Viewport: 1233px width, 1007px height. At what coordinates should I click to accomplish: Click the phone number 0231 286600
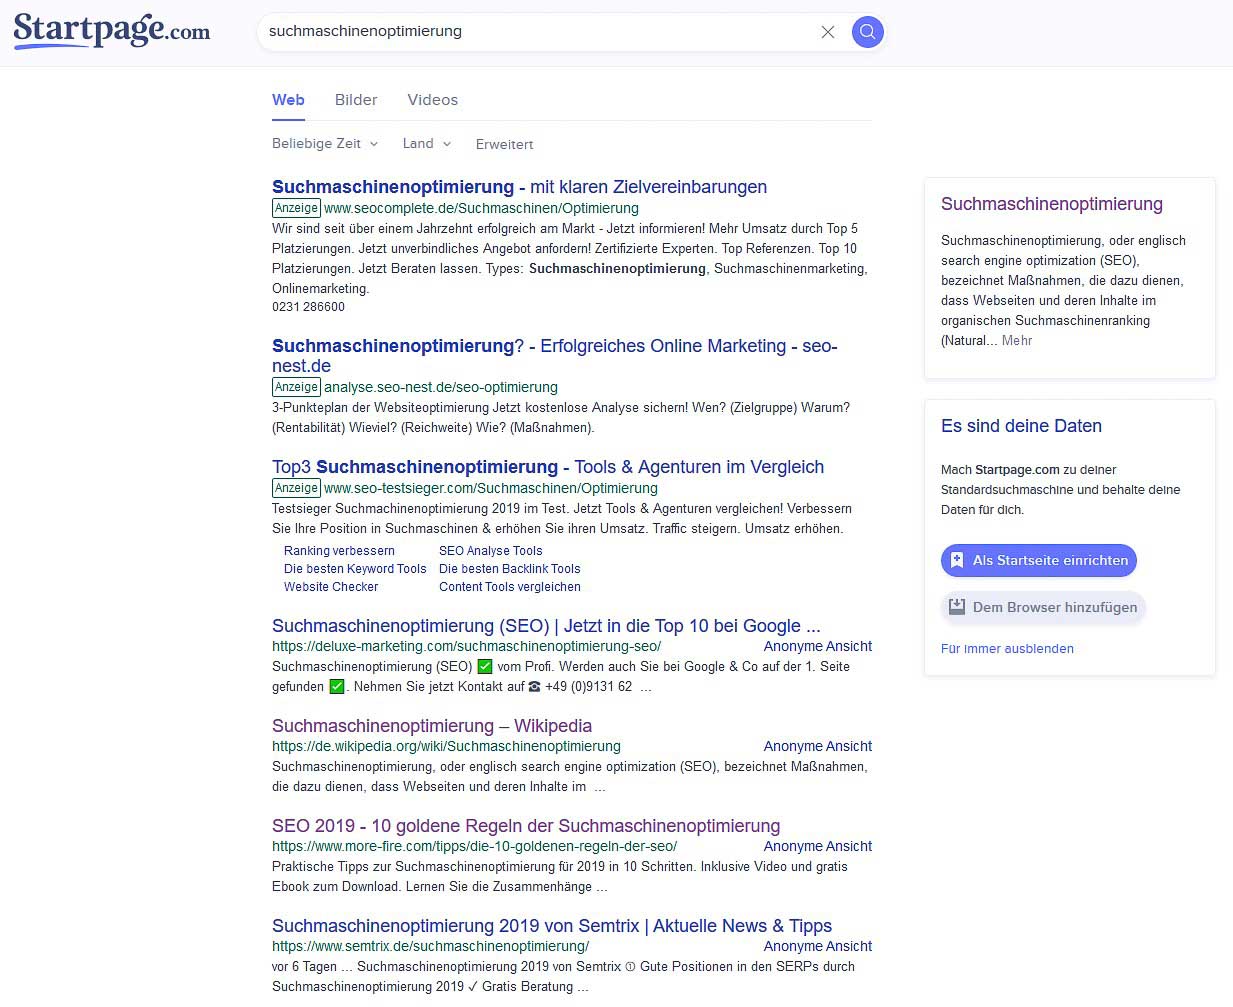point(308,307)
